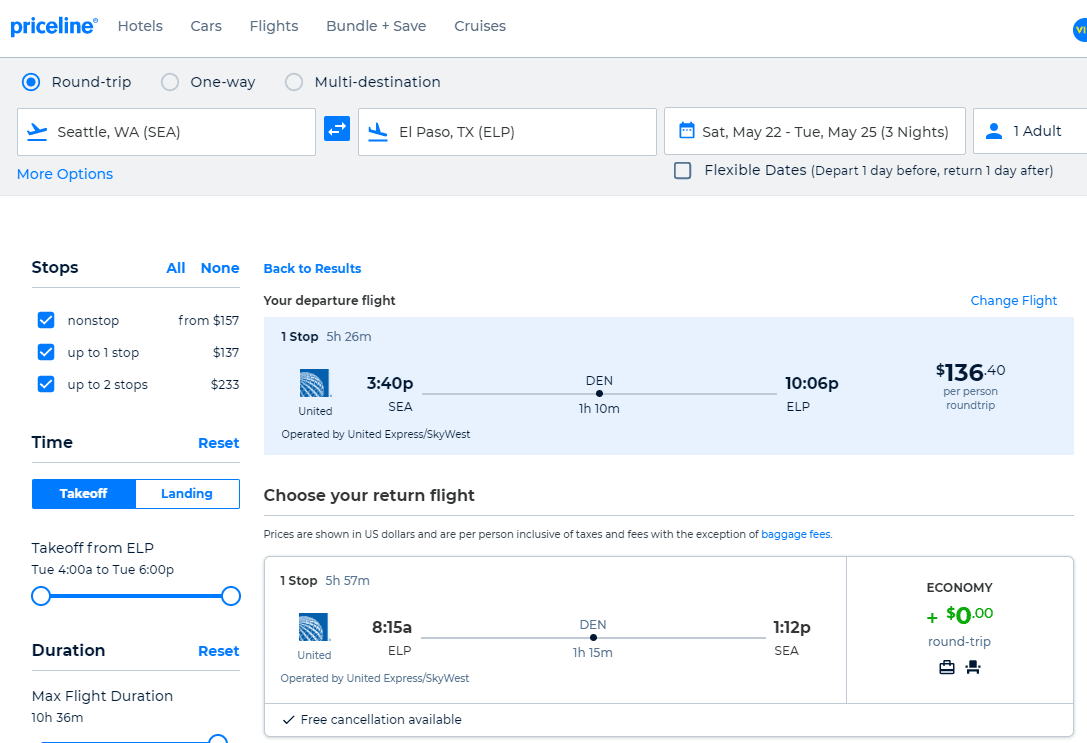Image resolution: width=1087 pixels, height=743 pixels.
Task: Select the Landing time filter tab
Action: pos(186,493)
